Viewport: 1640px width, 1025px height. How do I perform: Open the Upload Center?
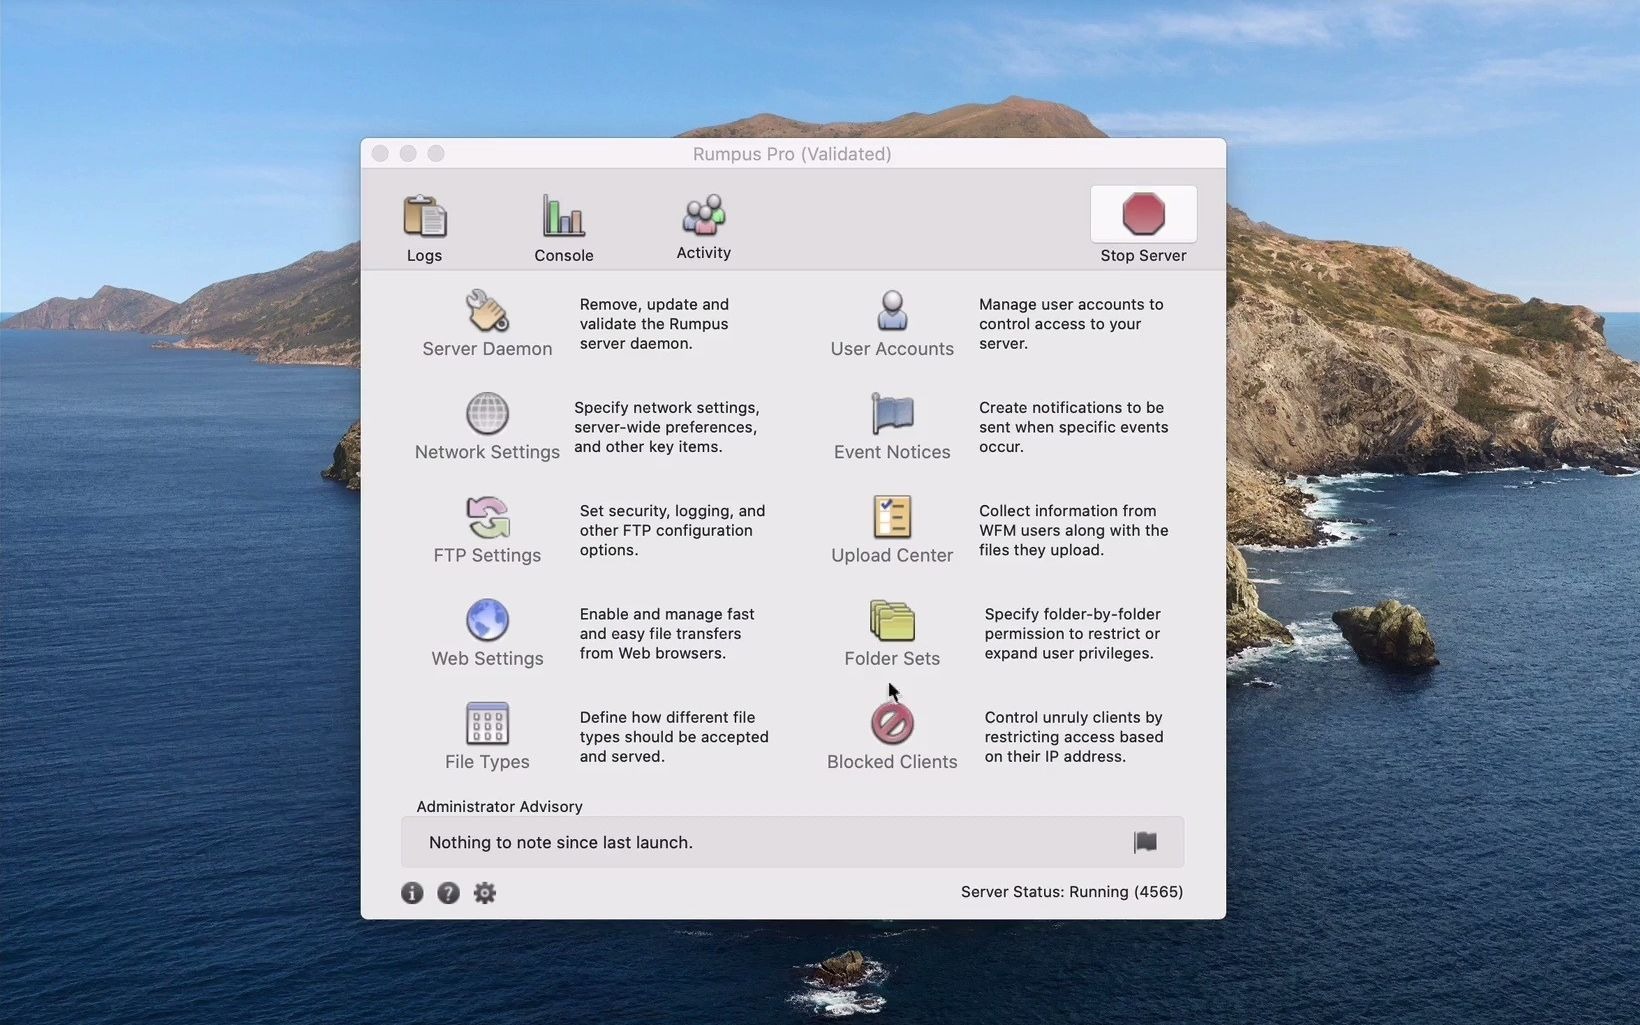[891, 530]
